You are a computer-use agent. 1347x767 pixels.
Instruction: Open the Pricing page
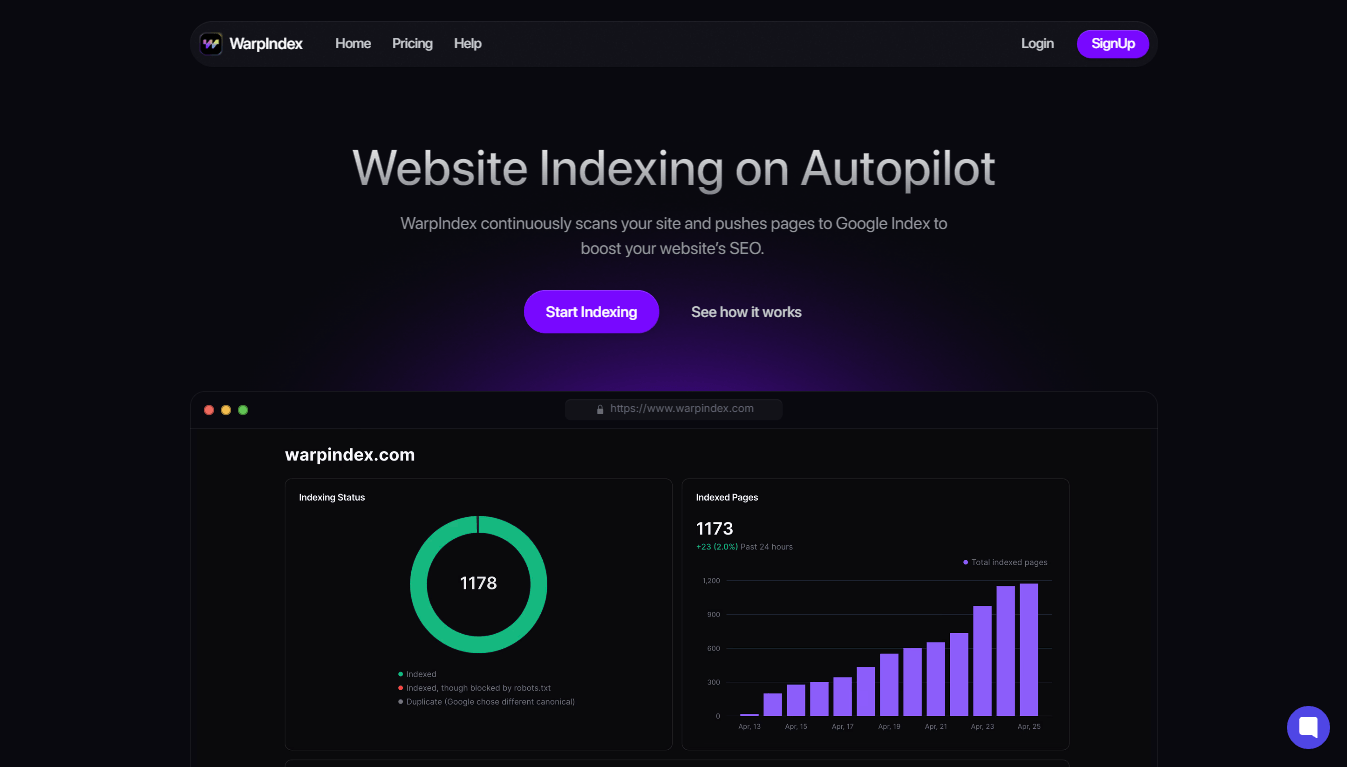[412, 43]
